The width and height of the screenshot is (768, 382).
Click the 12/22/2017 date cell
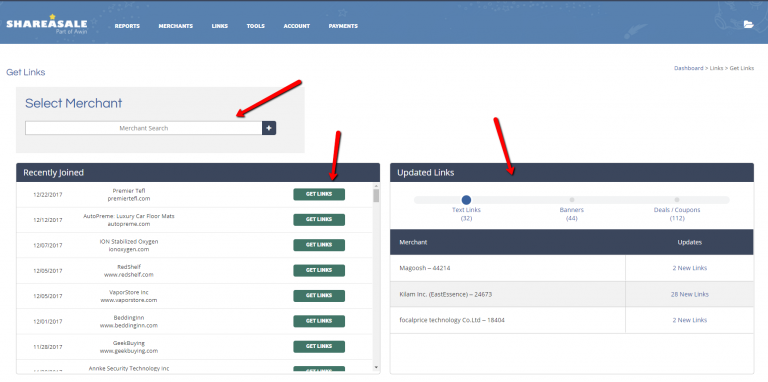tap(48, 194)
